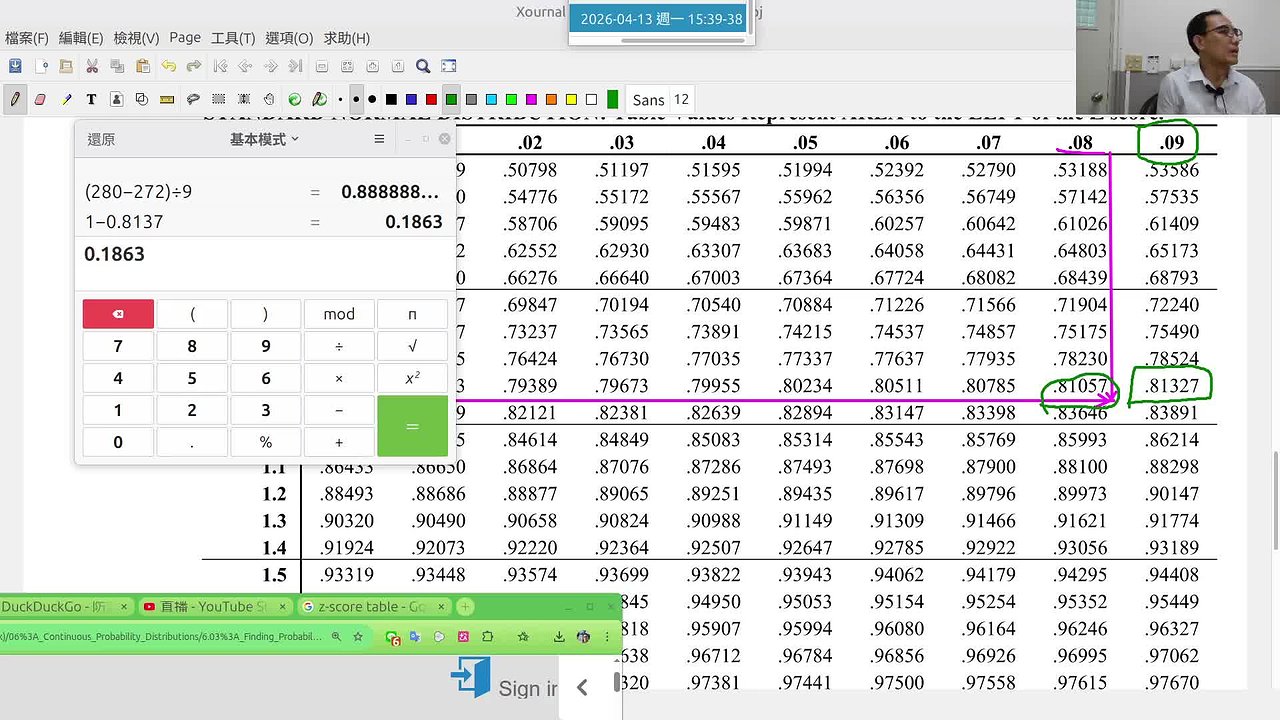
Task: Switch to z-score table browser tab
Action: [375, 606]
